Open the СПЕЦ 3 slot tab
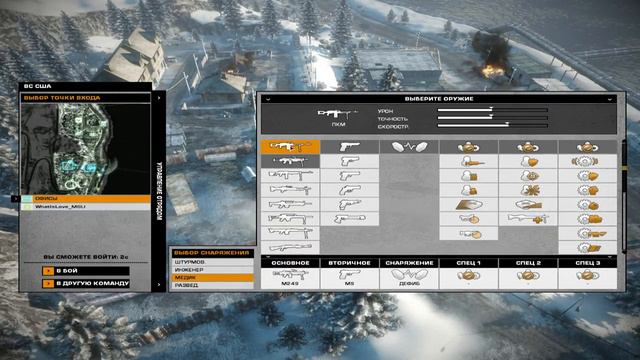The height and width of the screenshot is (360, 640). (588, 263)
